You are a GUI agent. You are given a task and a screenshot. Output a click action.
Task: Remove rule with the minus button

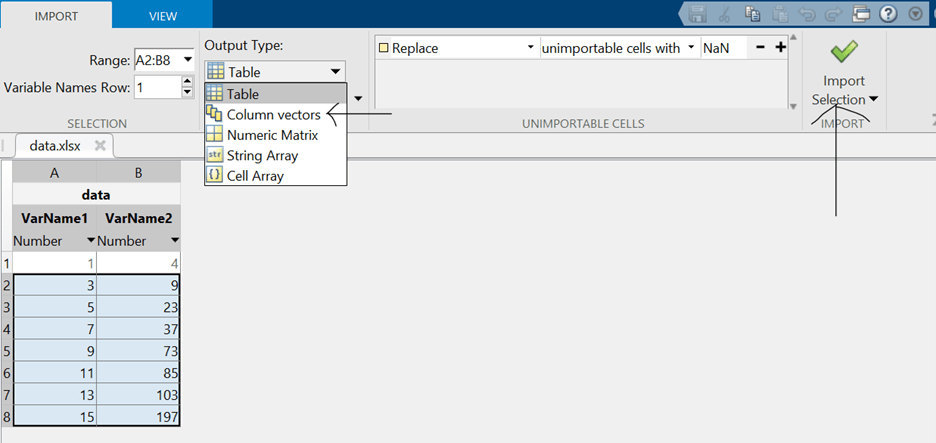[x=761, y=47]
